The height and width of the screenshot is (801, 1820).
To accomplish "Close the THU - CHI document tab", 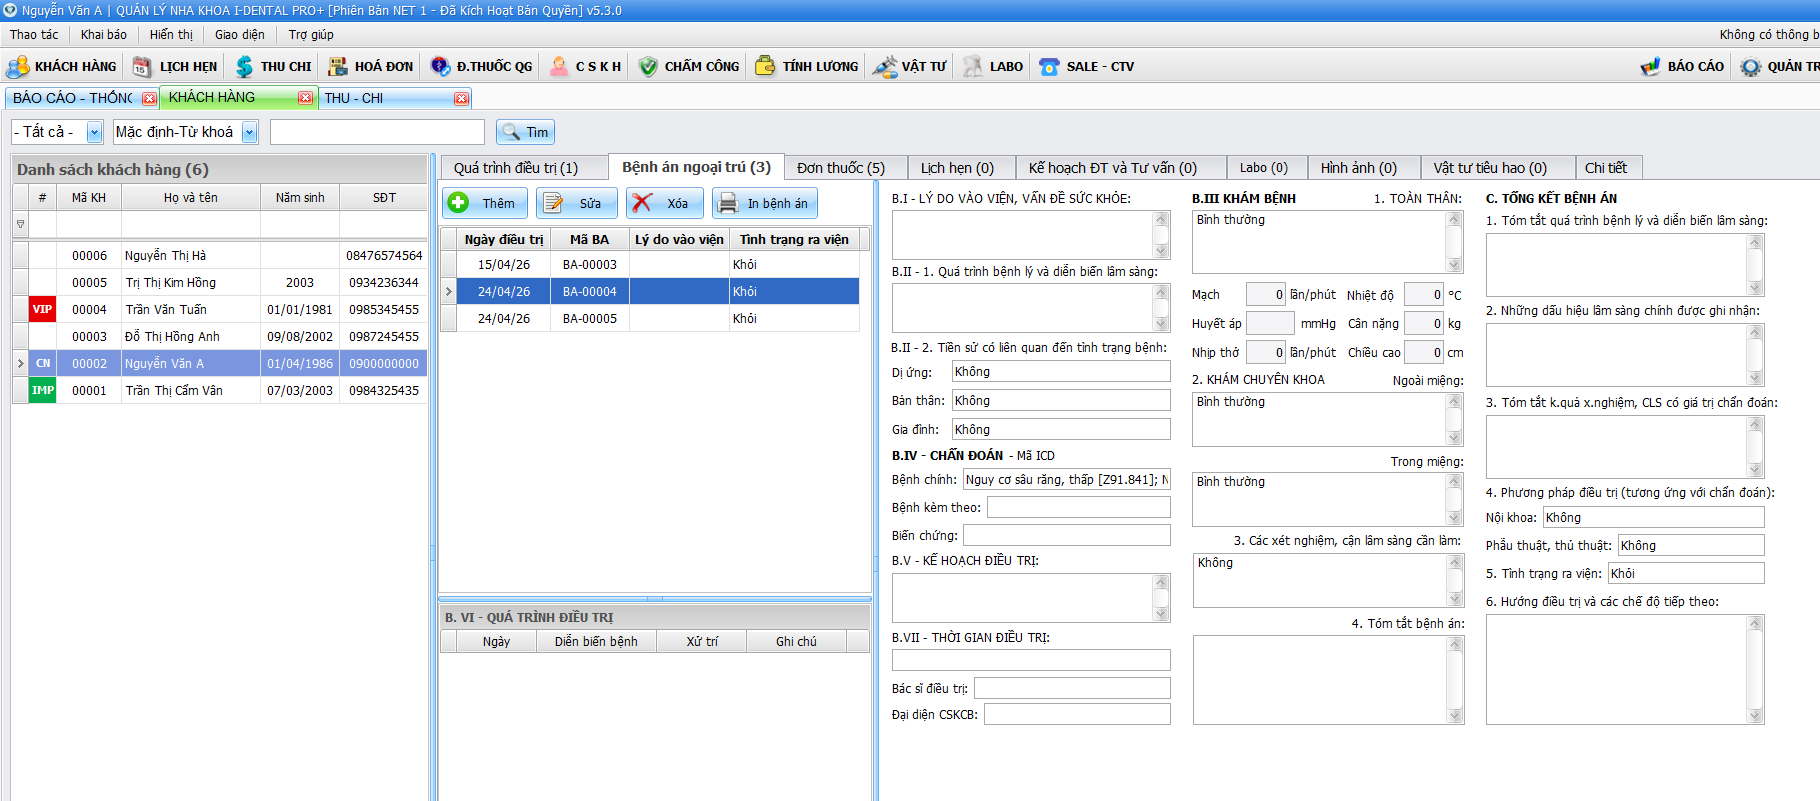I will tap(461, 98).
